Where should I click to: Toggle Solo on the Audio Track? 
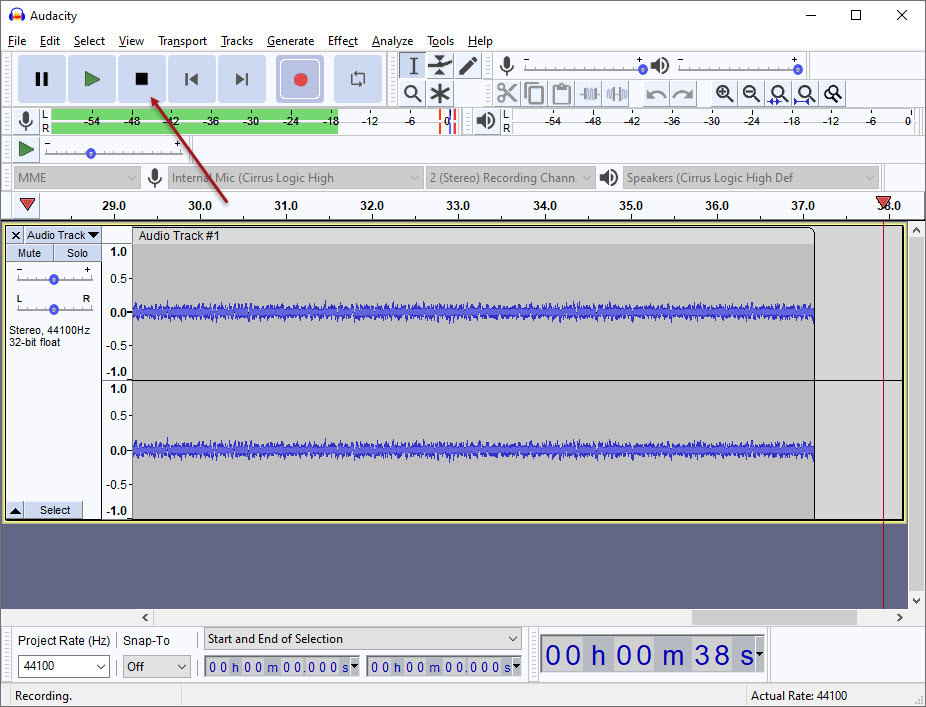(x=77, y=253)
